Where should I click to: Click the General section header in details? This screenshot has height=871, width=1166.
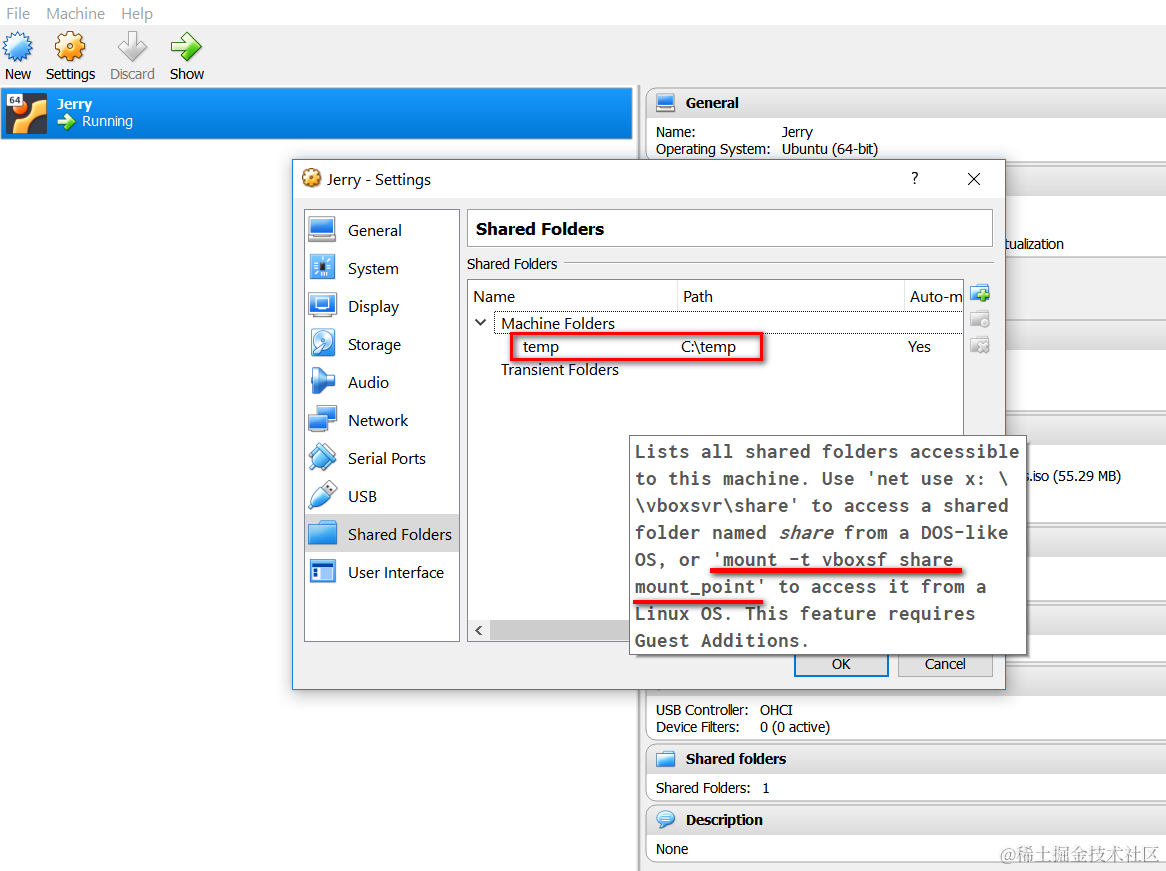click(x=906, y=103)
